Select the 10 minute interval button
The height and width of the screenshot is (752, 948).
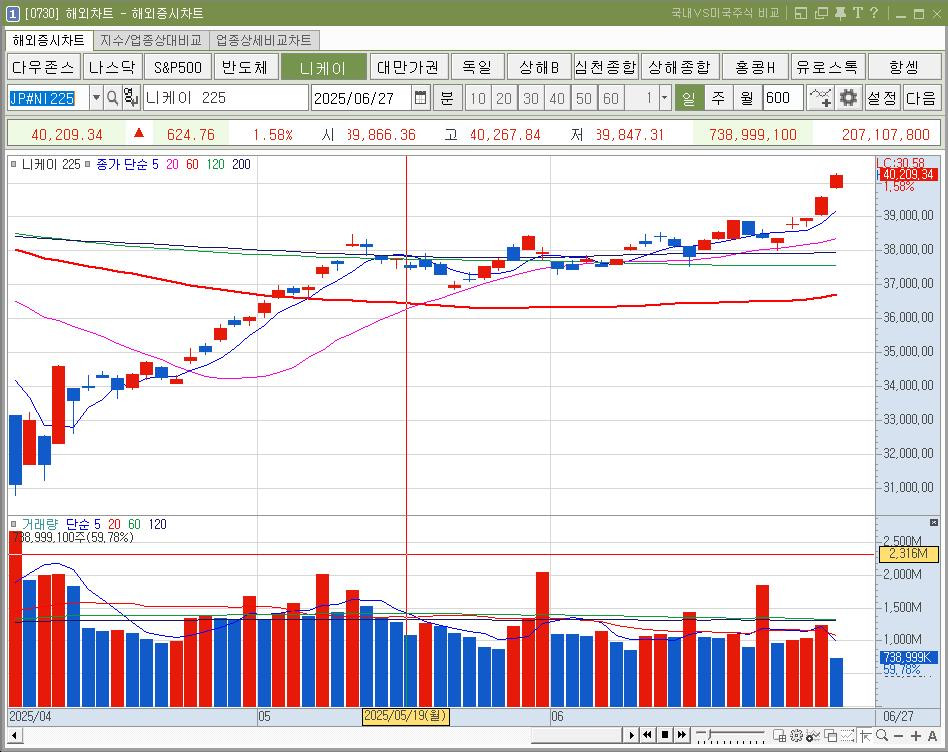478,98
